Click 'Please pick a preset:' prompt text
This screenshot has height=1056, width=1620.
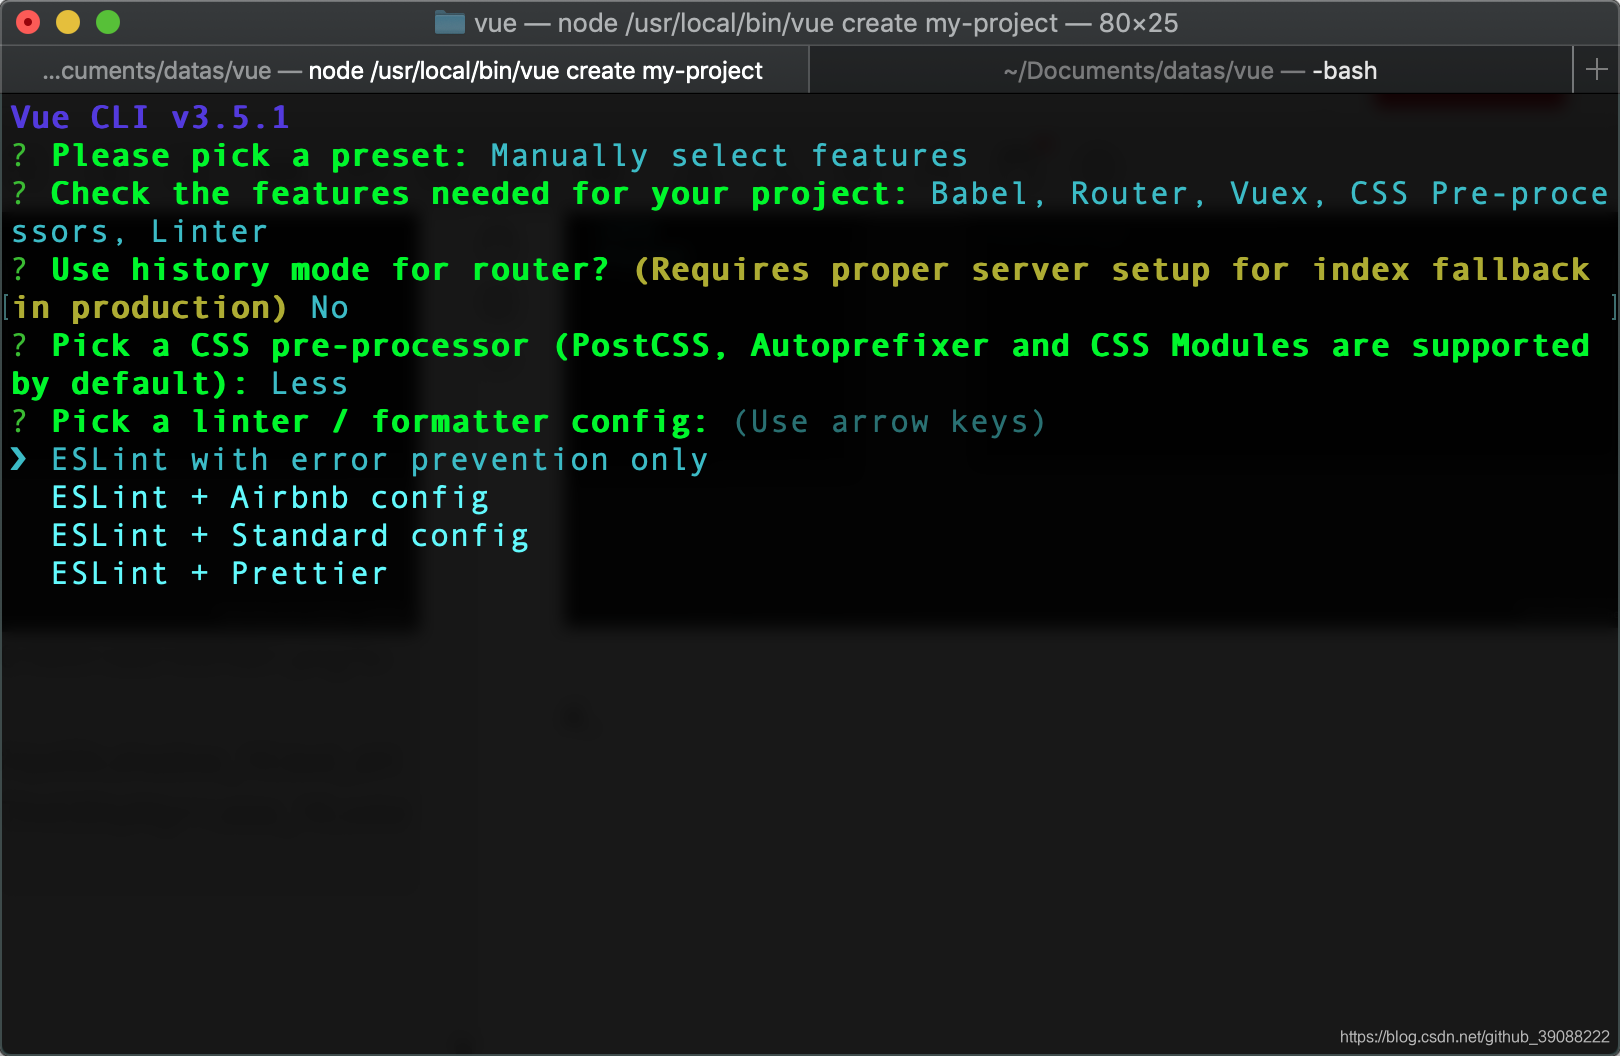pos(259,156)
